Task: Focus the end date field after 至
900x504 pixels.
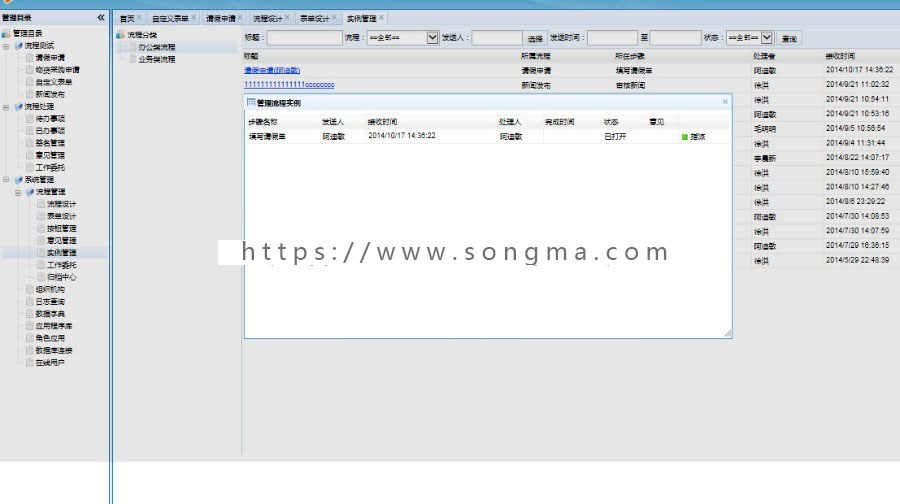Action: pyautogui.click(x=676, y=38)
